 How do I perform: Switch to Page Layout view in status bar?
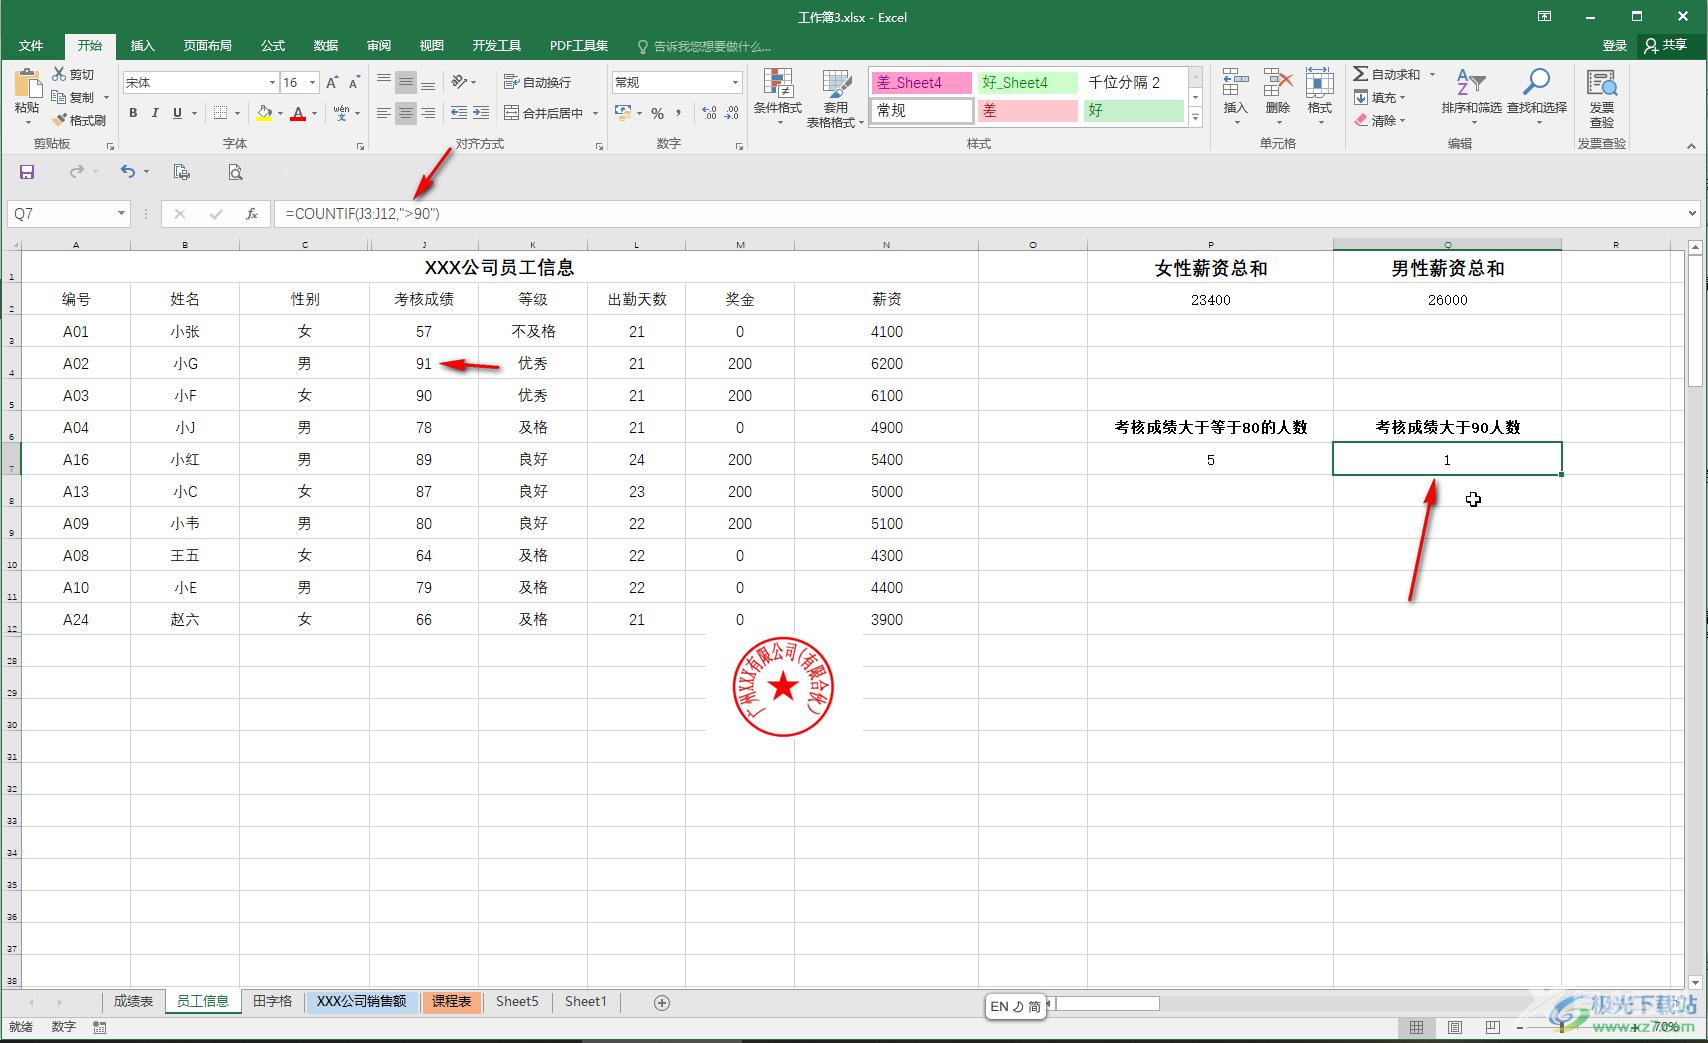[x=1454, y=1027]
